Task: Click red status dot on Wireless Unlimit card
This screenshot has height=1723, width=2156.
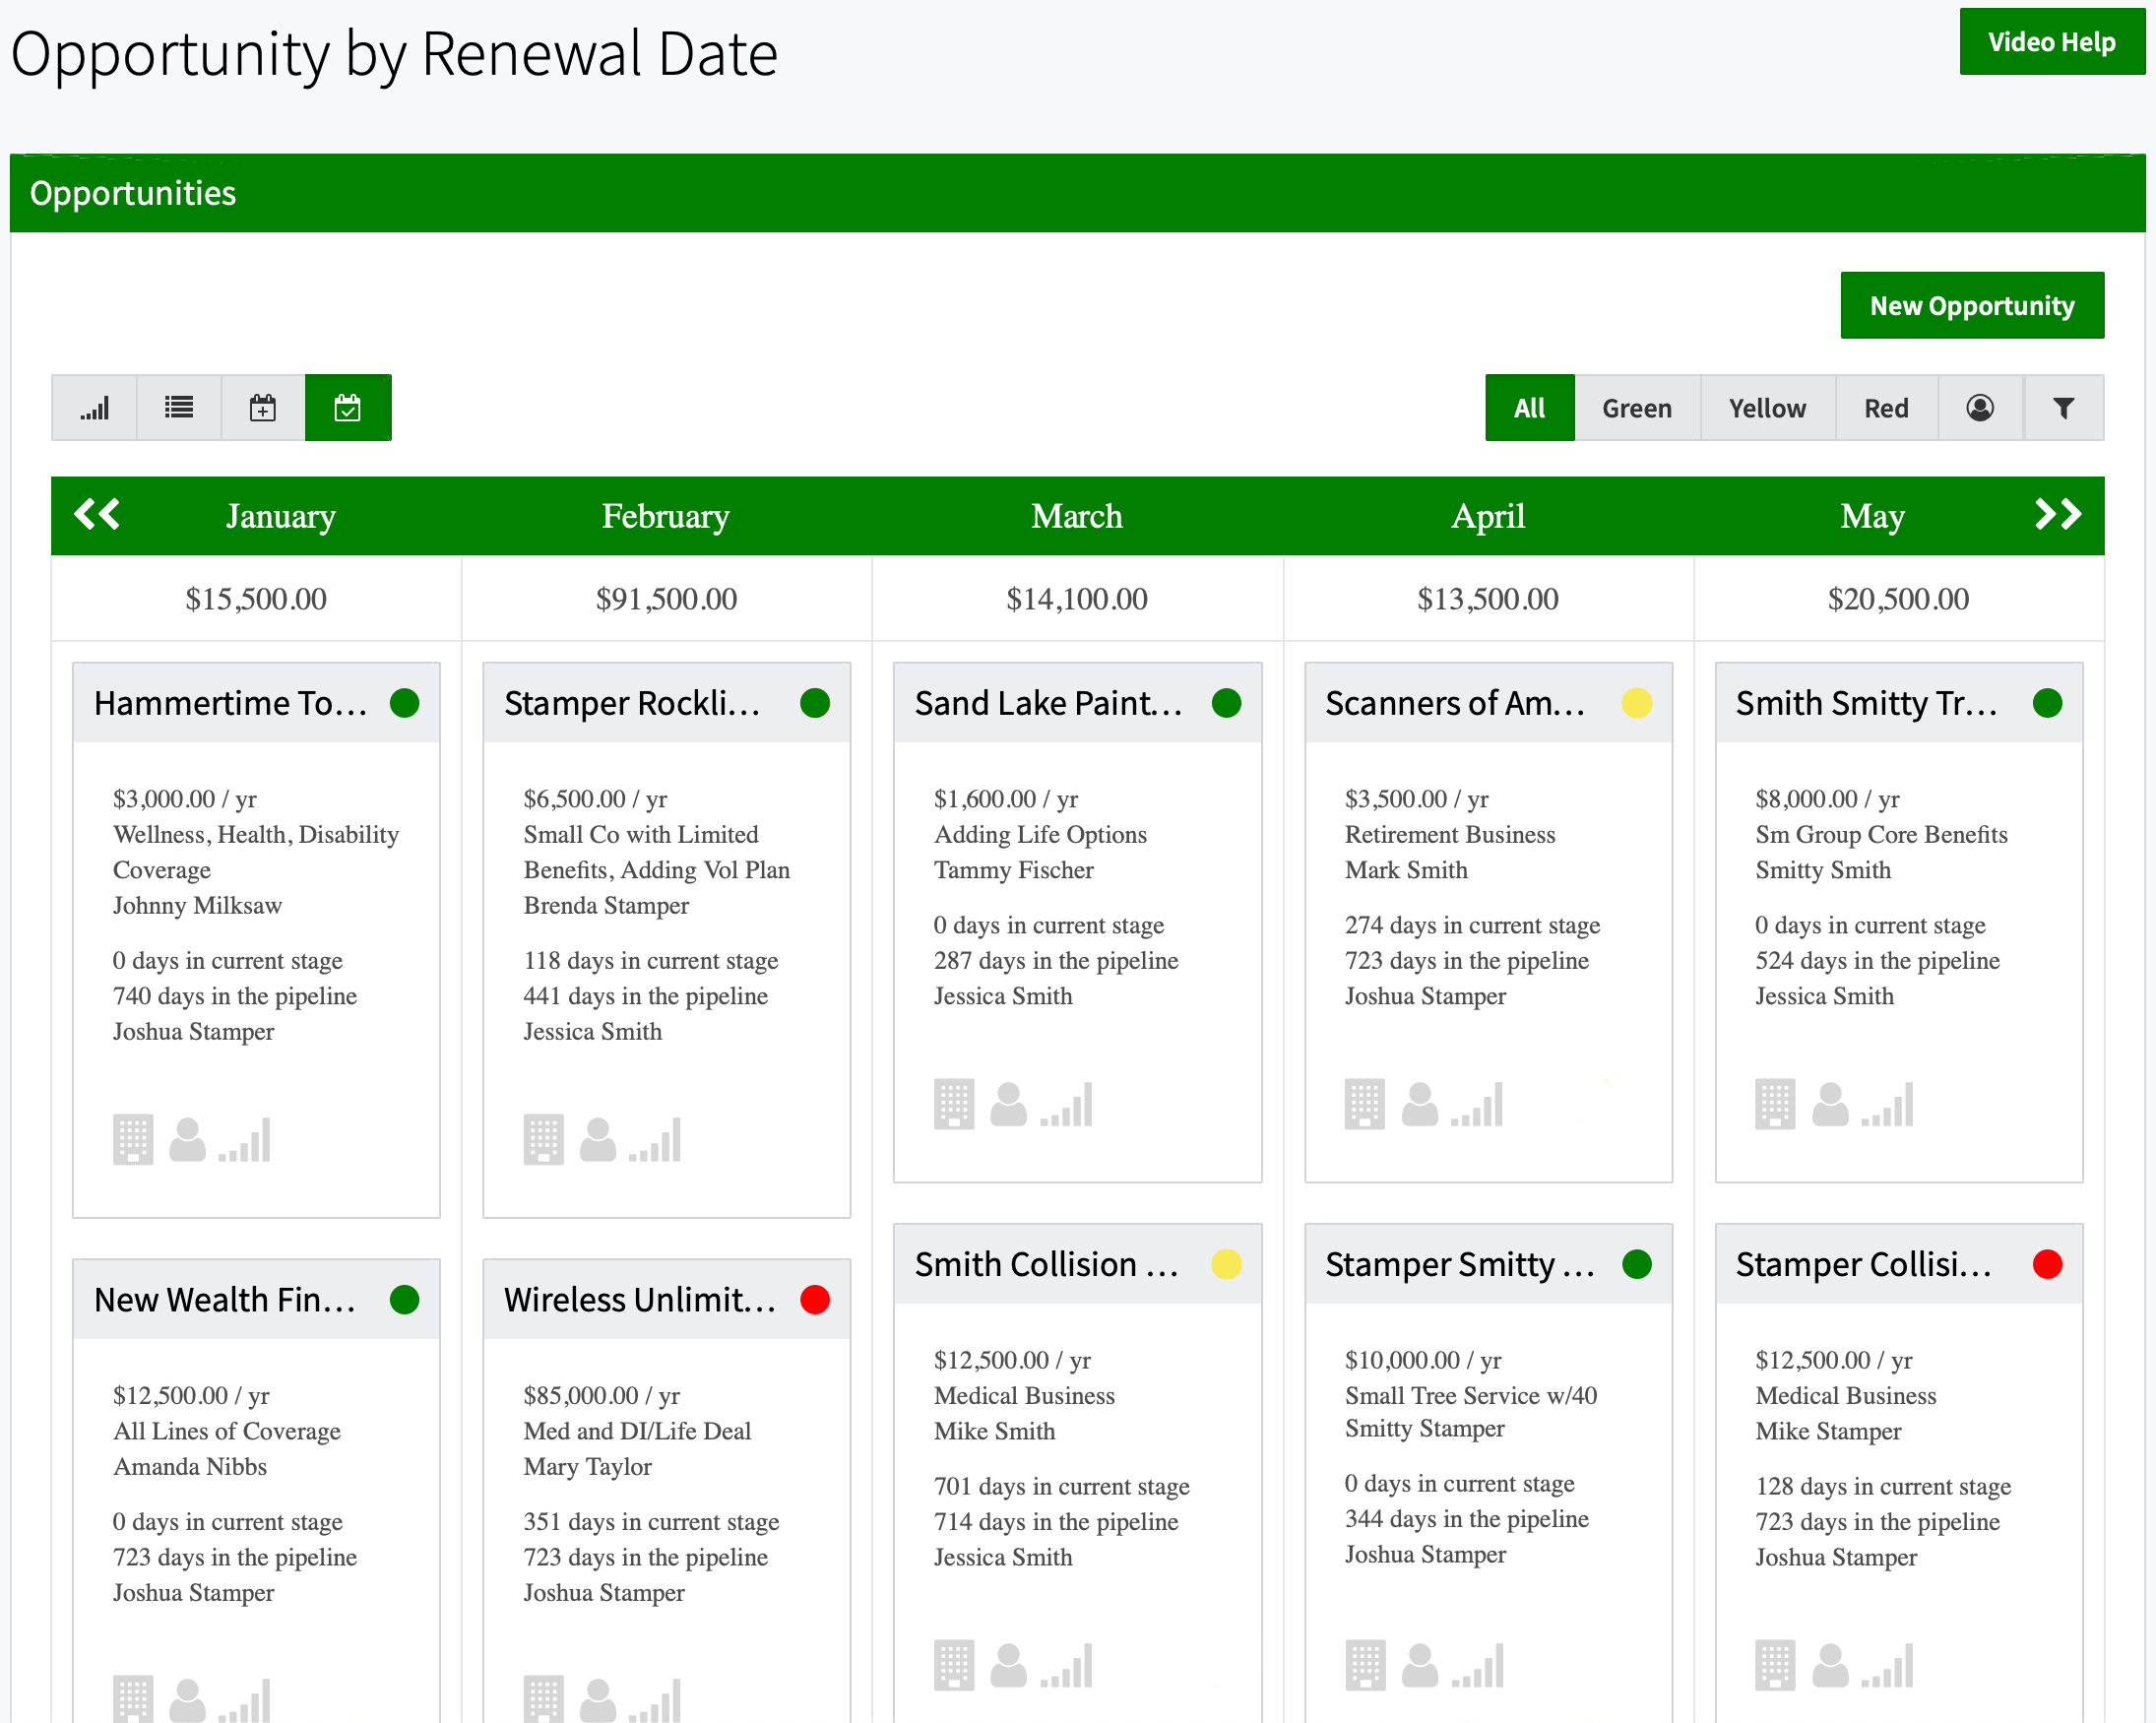Action: 815,1300
